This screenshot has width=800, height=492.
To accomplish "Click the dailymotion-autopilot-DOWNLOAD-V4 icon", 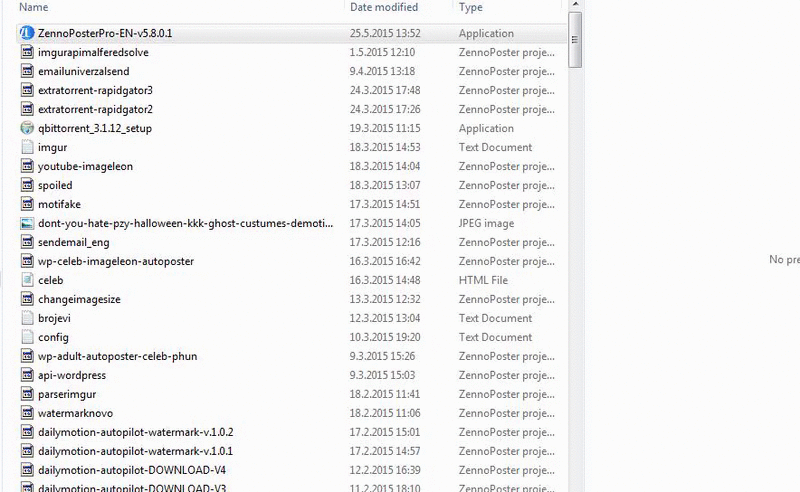I will click(27, 470).
